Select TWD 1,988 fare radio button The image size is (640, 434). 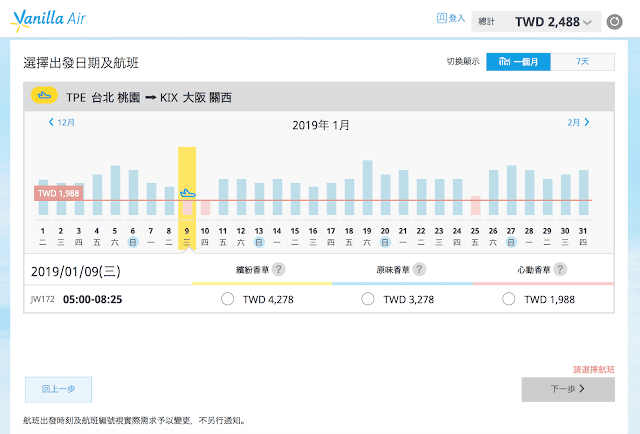coord(509,299)
